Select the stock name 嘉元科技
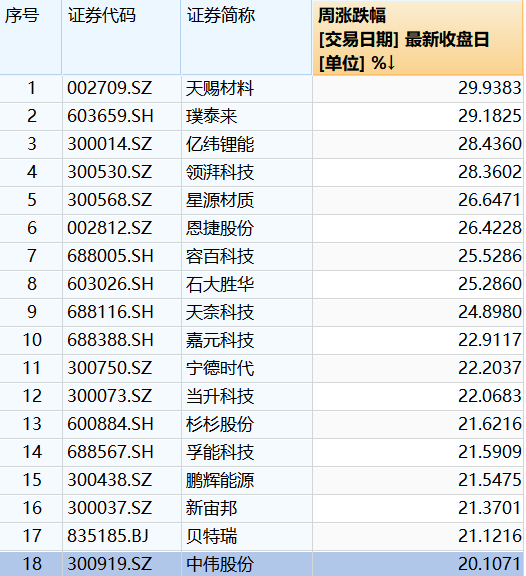Screen dimensions: 526x576 tap(220, 340)
